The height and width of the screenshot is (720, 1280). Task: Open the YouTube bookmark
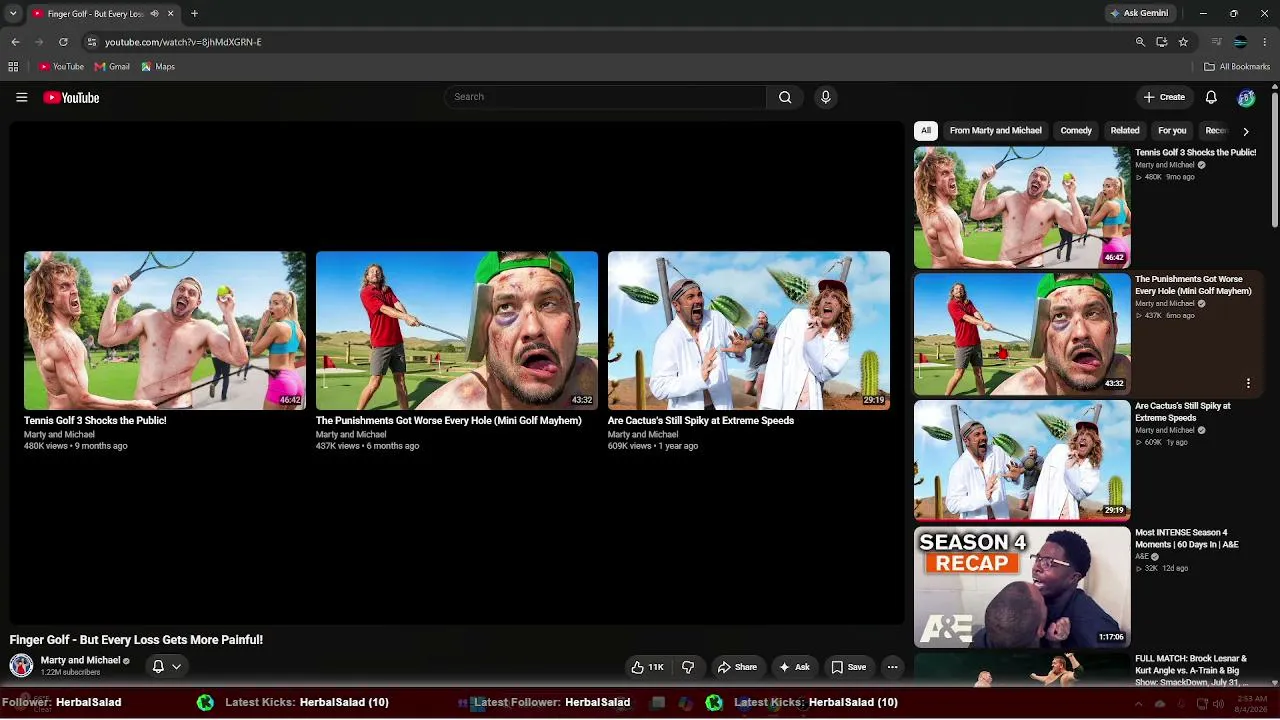[61, 67]
